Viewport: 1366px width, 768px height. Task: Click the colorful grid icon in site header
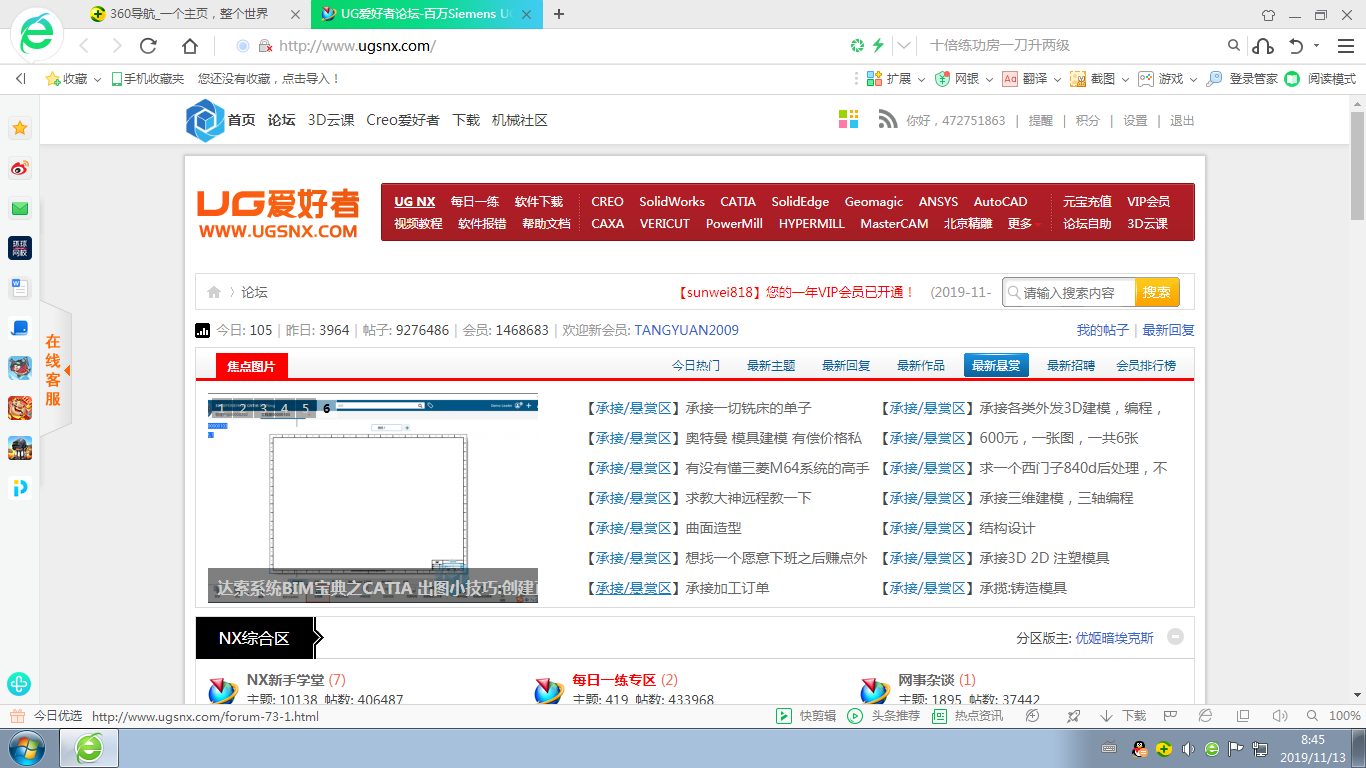point(849,120)
